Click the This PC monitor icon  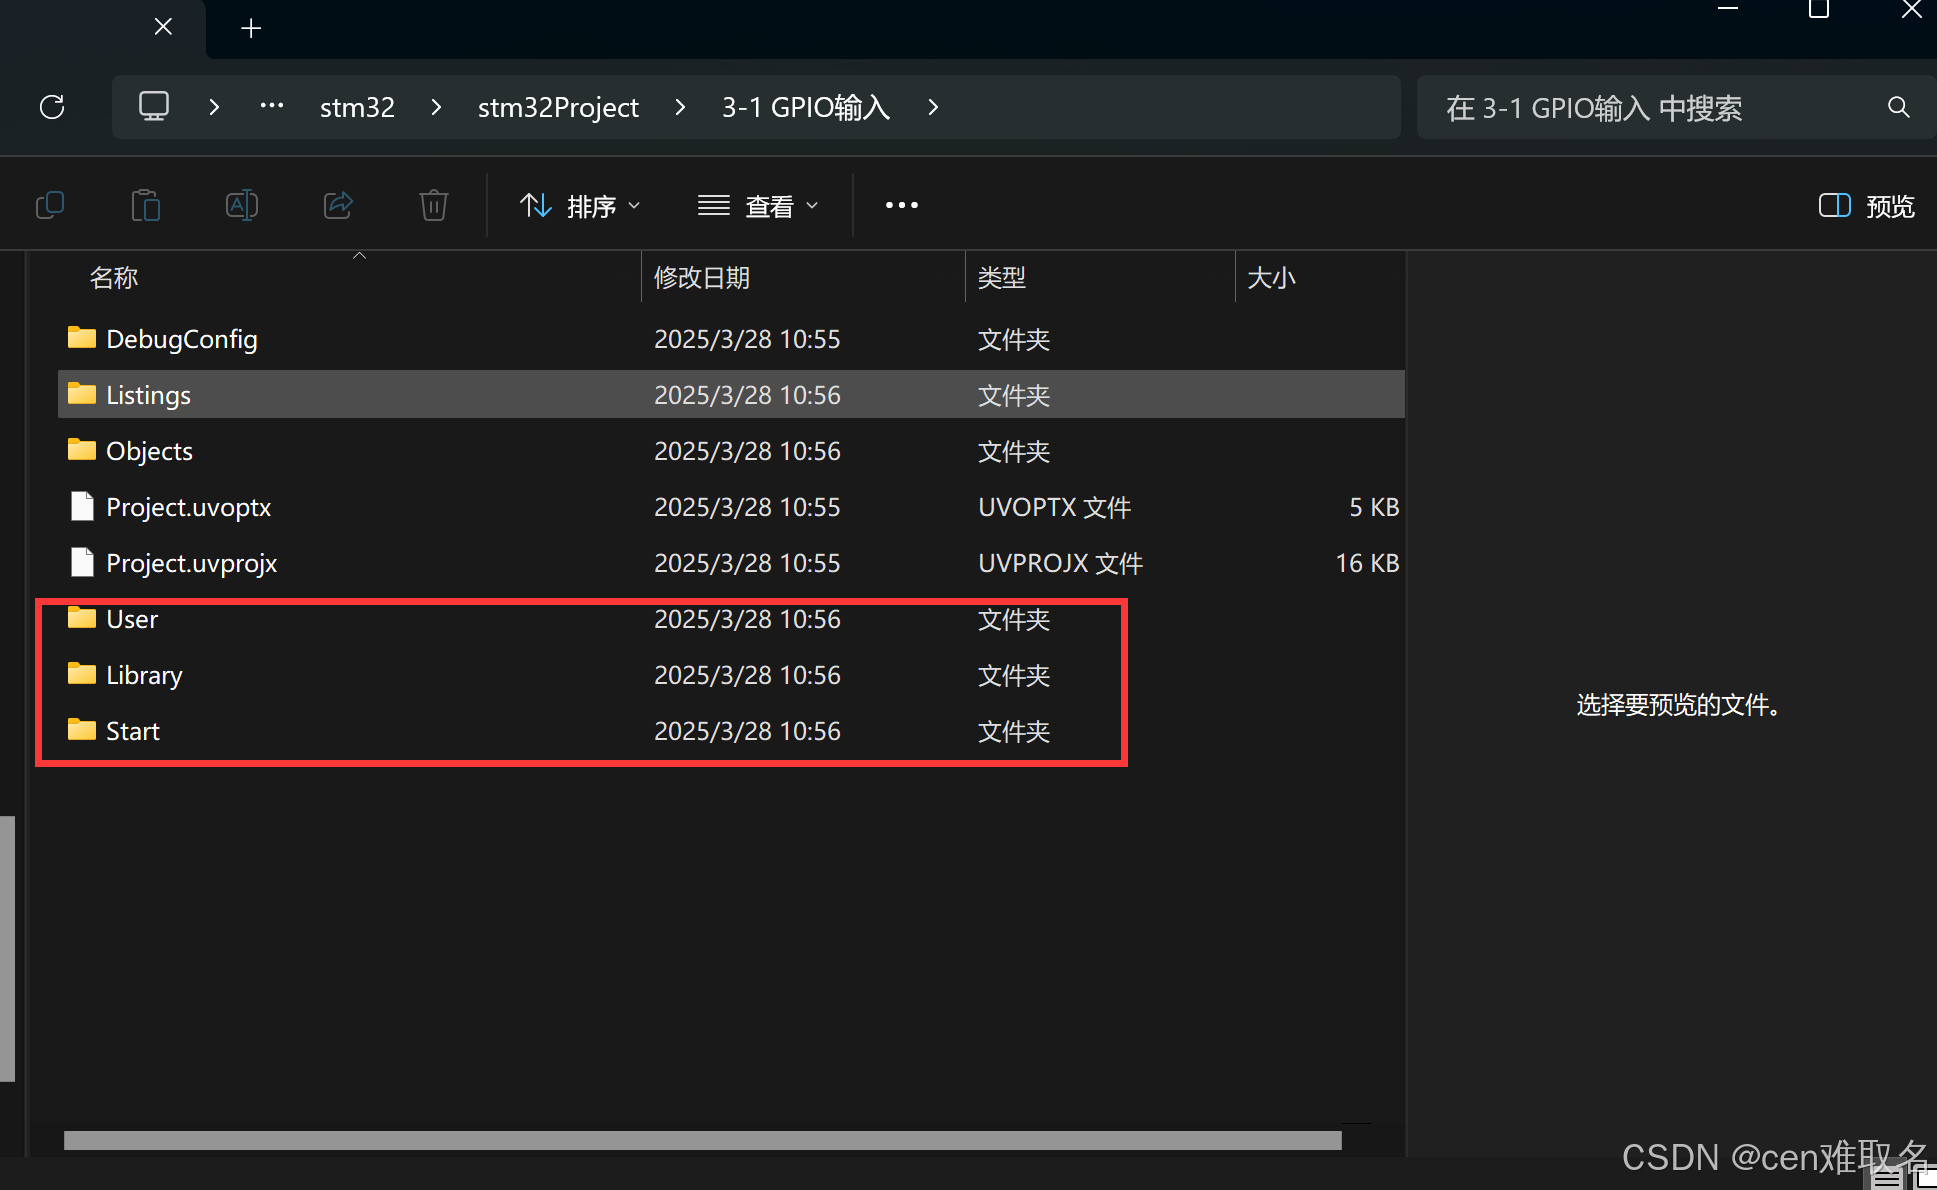point(154,107)
